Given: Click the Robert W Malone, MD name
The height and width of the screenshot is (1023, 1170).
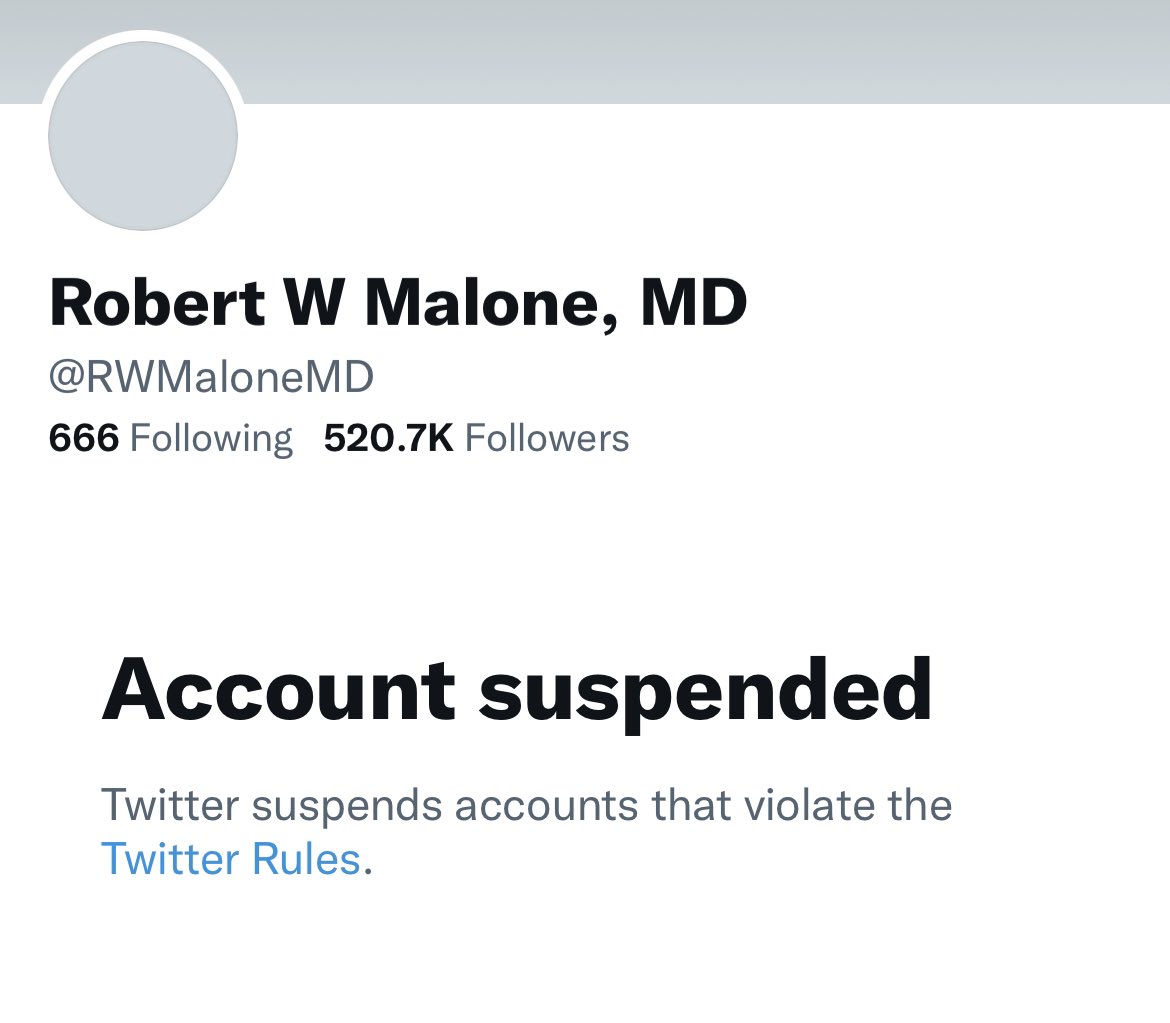Looking at the screenshot, I should [398, 304].
